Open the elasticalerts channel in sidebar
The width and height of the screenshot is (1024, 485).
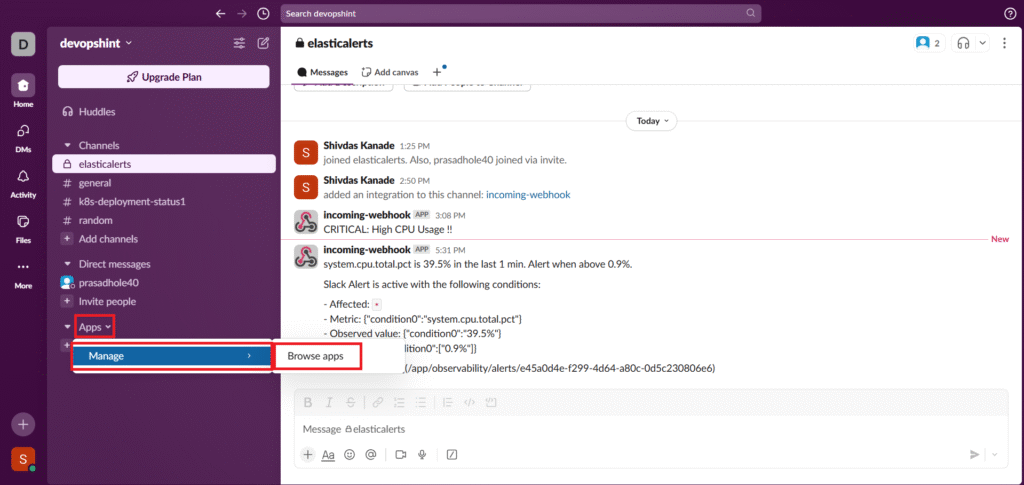(164, 164)
